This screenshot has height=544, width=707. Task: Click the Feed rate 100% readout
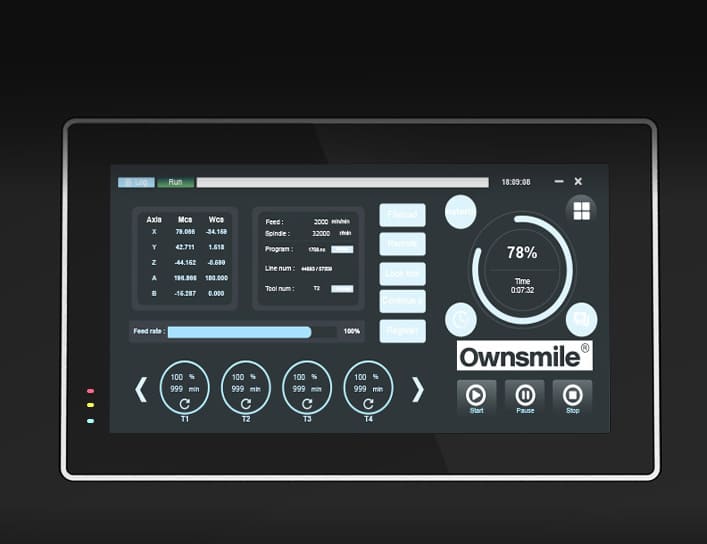(352, 332)
